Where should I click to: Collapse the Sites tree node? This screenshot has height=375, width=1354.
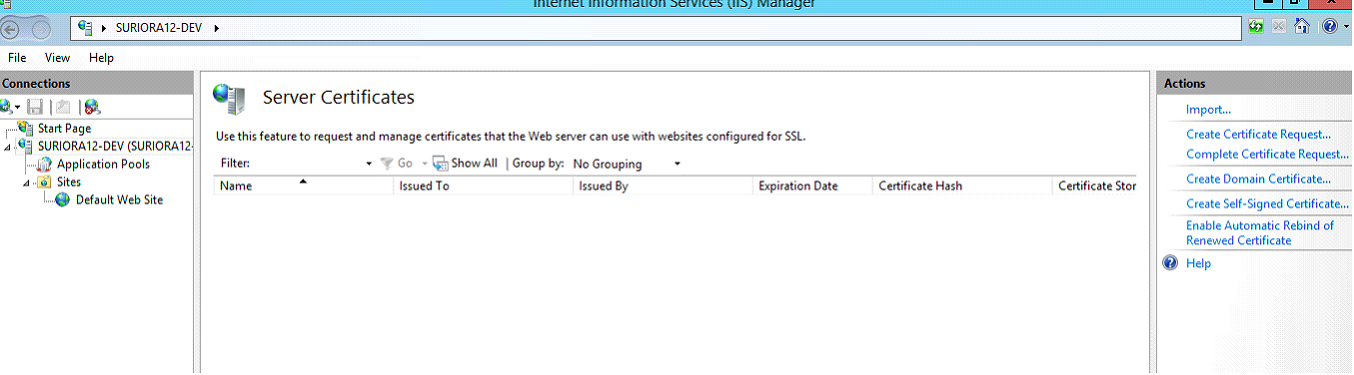[28, 183]
